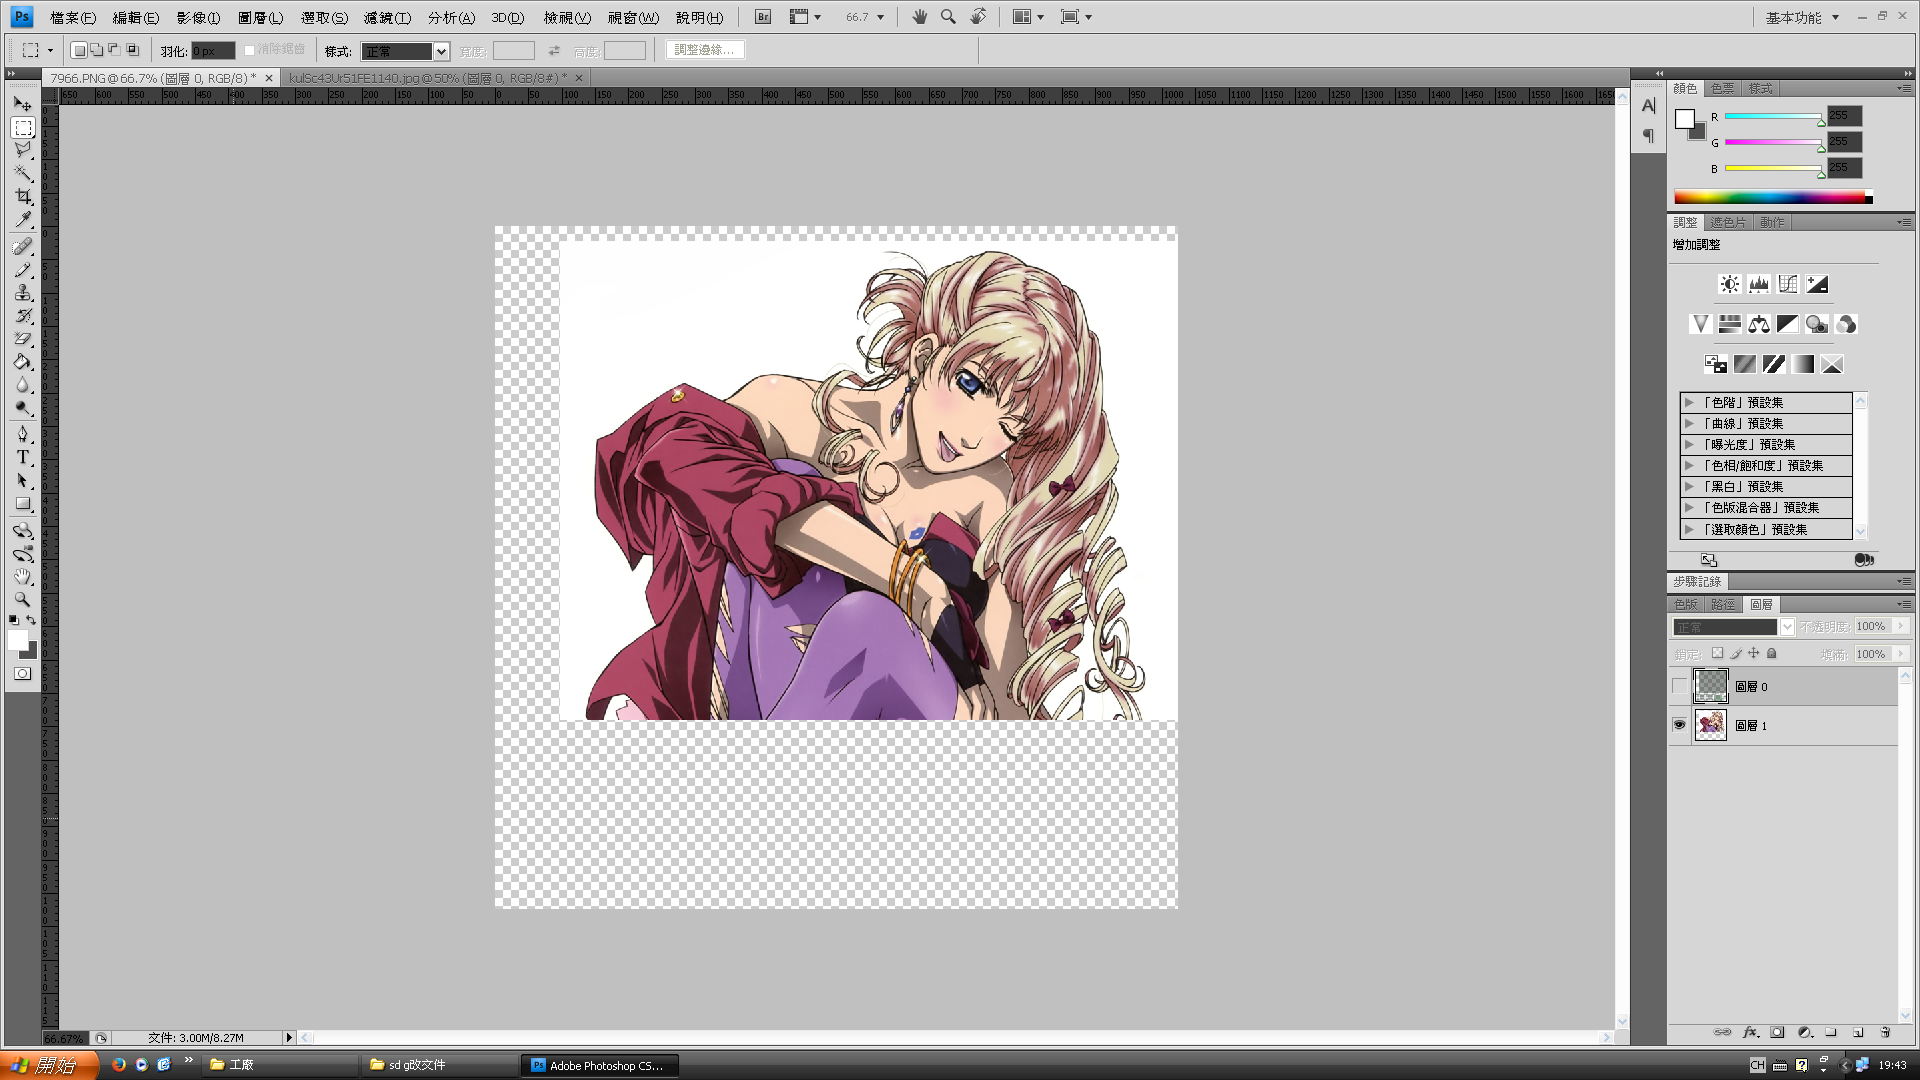Hide layer 圖層 1 with its eye icon
The width and height of the screenshot is (1920, 1080).
coord(1679,725)
